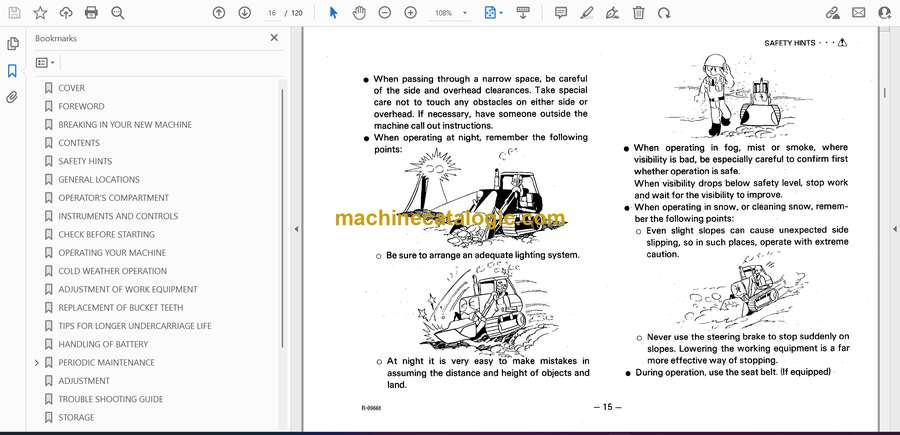Add a comment note
Image resolution: width=900 pixels, height=435 pixels.
pyautogui.click(x=561, y=13)
